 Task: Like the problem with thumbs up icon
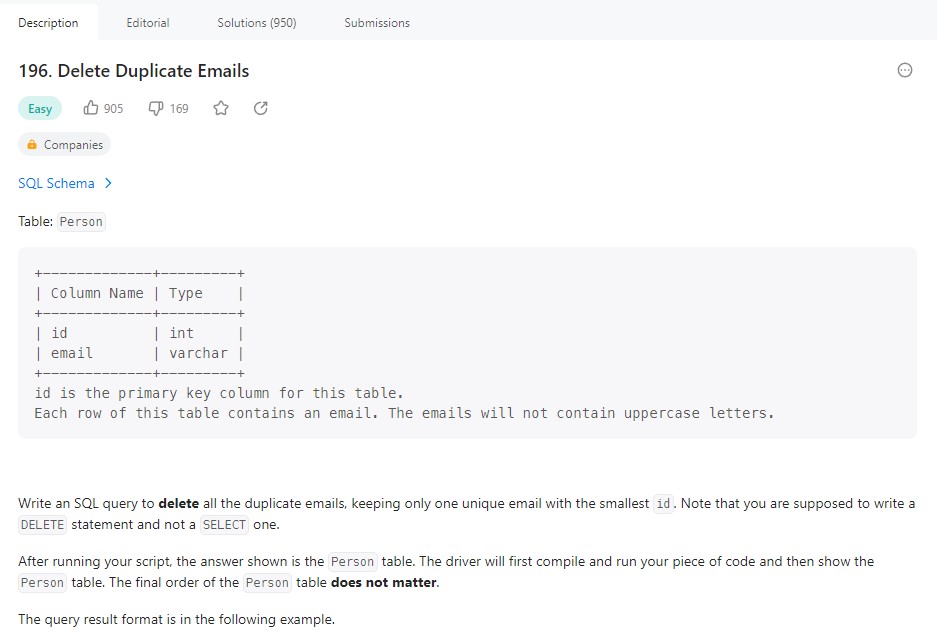[x=91, y=108]
